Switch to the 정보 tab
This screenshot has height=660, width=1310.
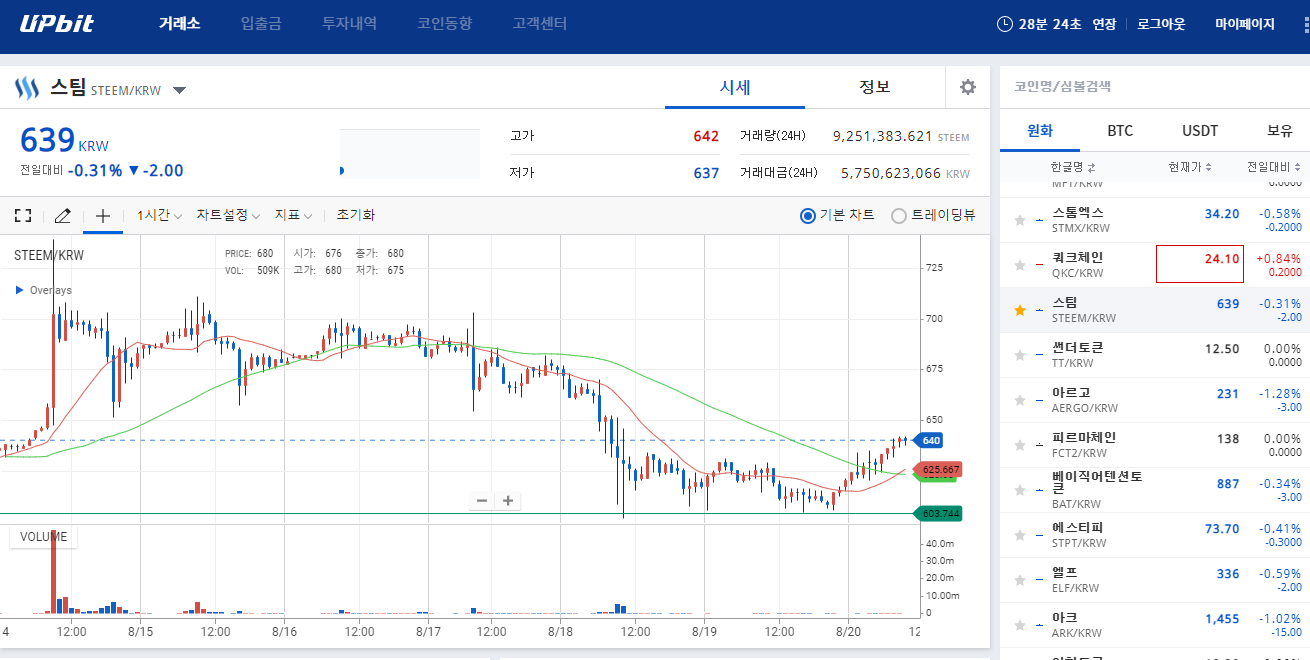874,87
